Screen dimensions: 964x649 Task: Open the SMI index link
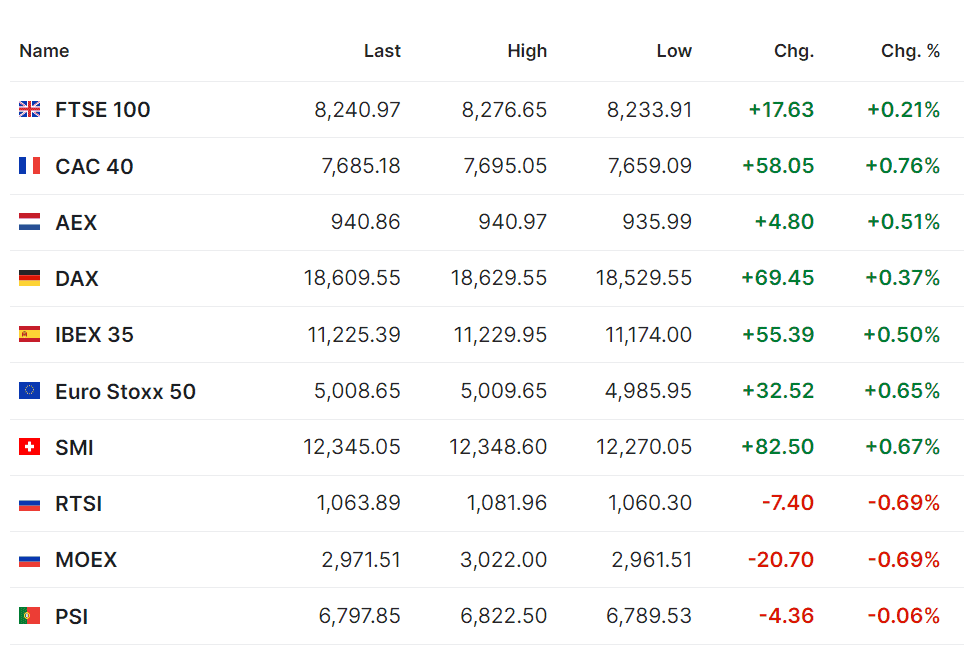coord(74,447)
